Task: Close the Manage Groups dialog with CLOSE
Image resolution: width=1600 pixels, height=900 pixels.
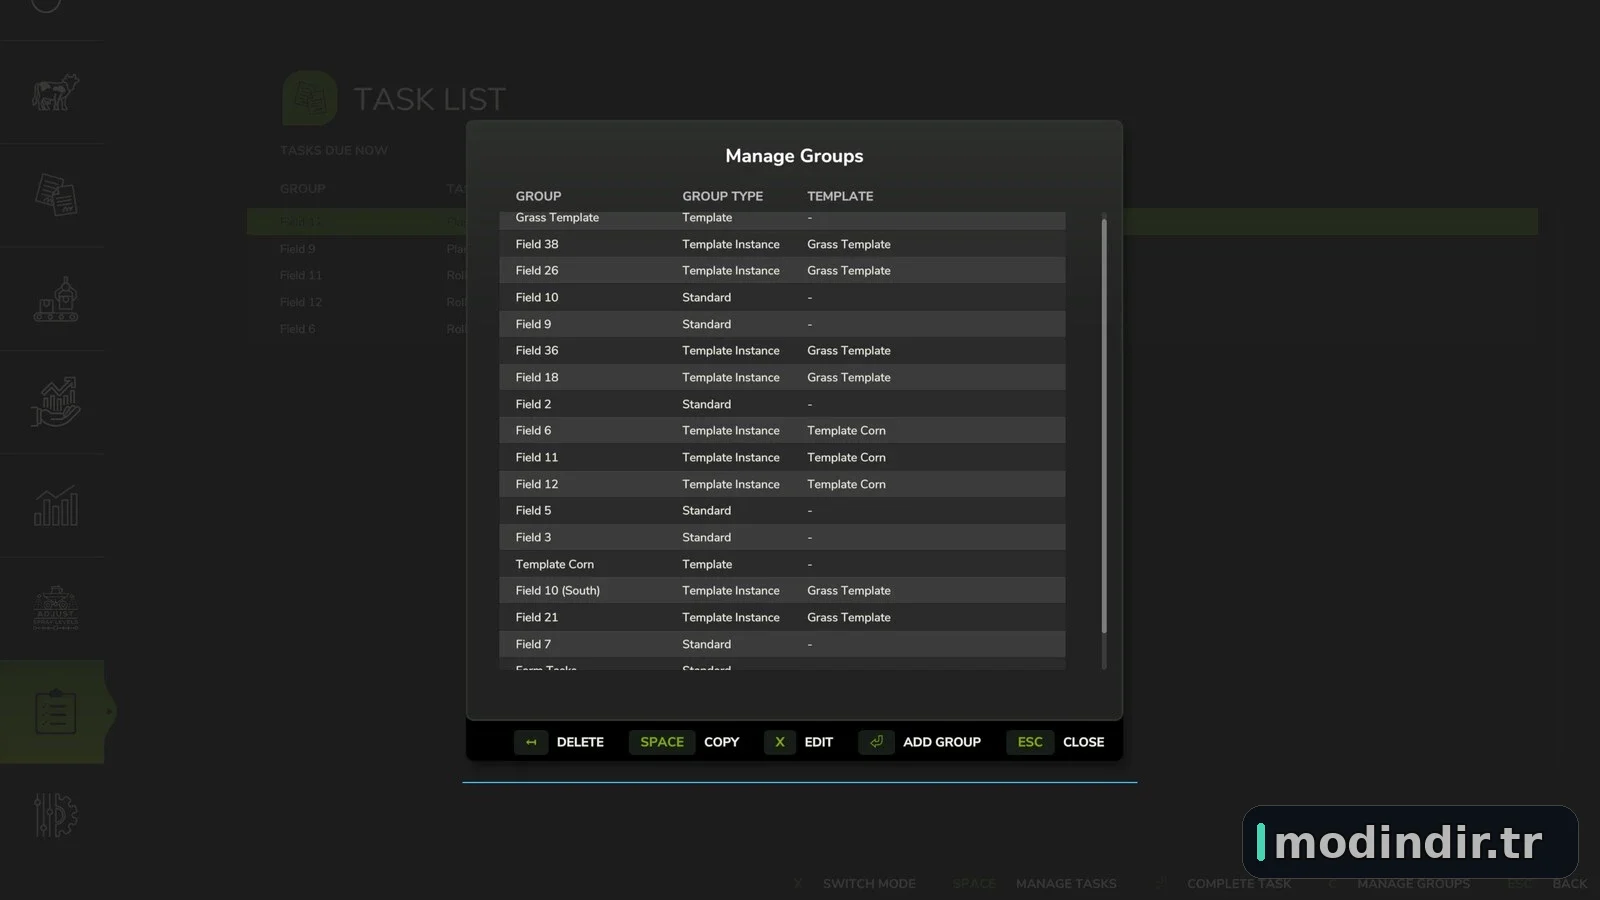Action: [x=1055, y=742]
